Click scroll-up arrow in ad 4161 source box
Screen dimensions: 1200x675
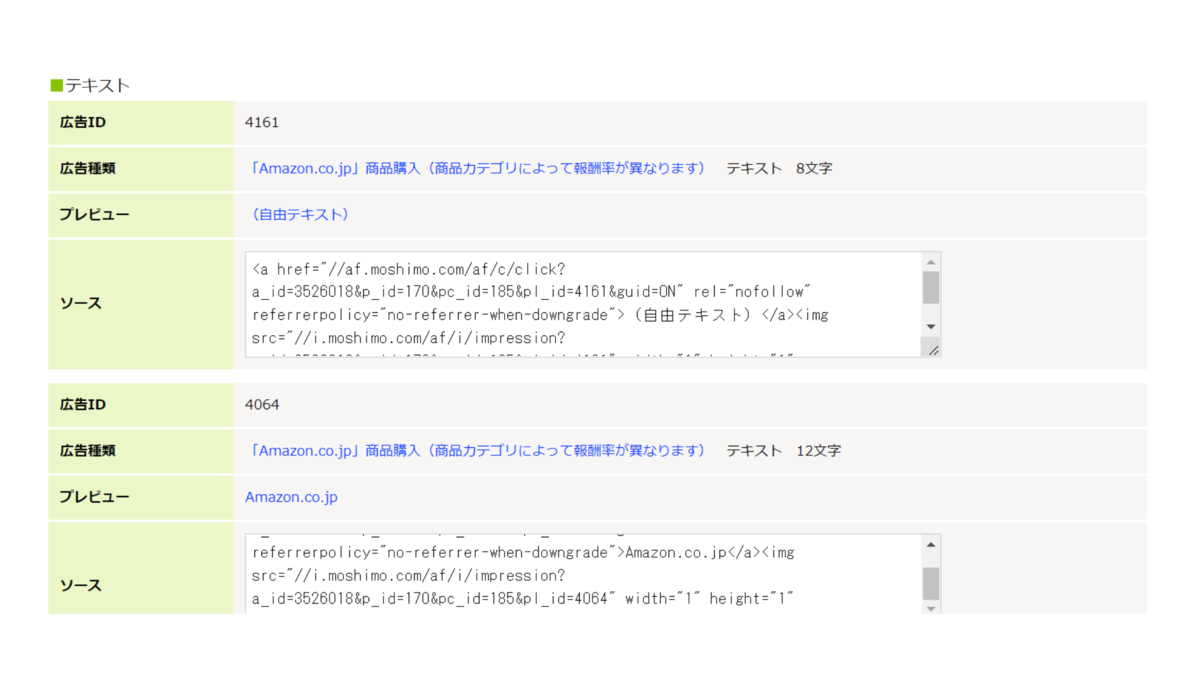tap(931, 262)
